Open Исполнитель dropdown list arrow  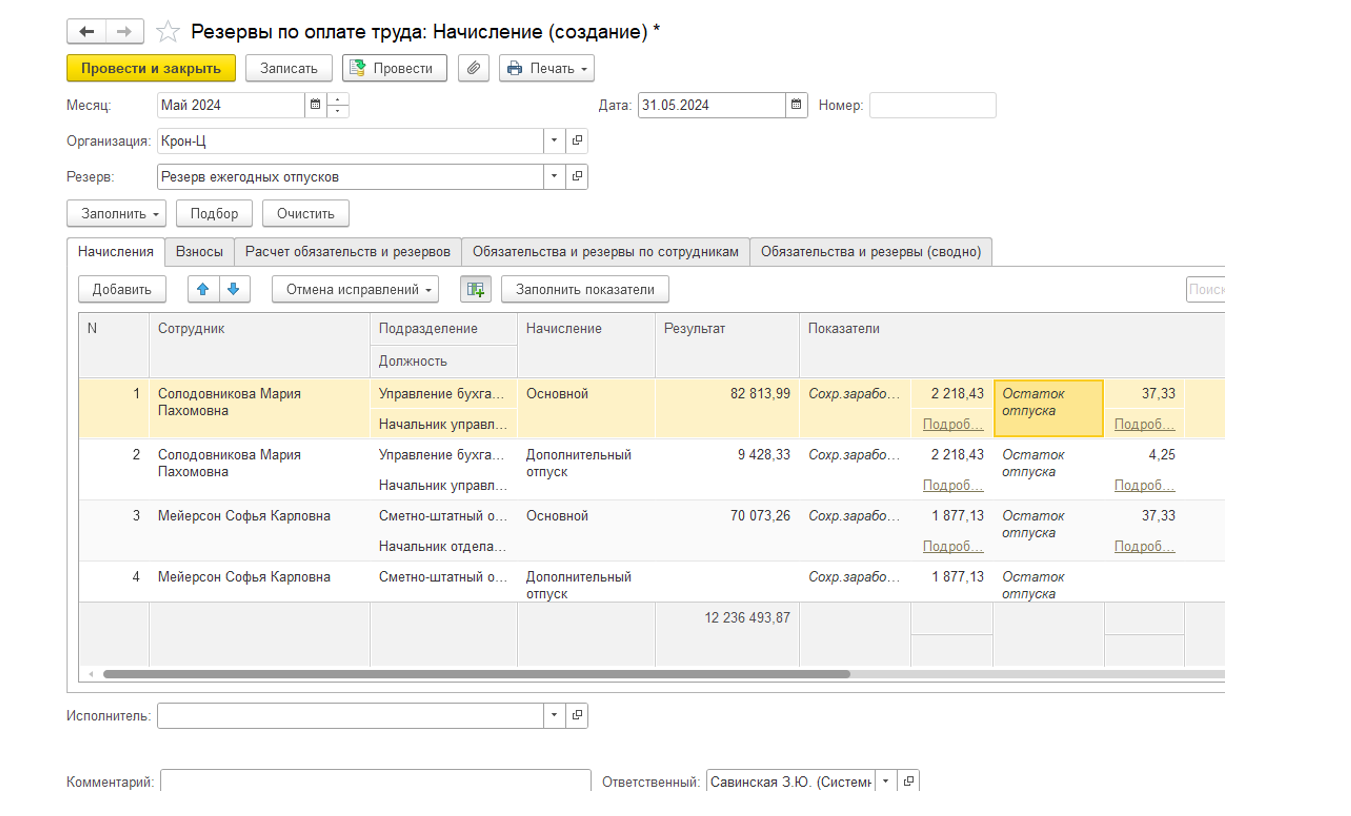point(555,716)
